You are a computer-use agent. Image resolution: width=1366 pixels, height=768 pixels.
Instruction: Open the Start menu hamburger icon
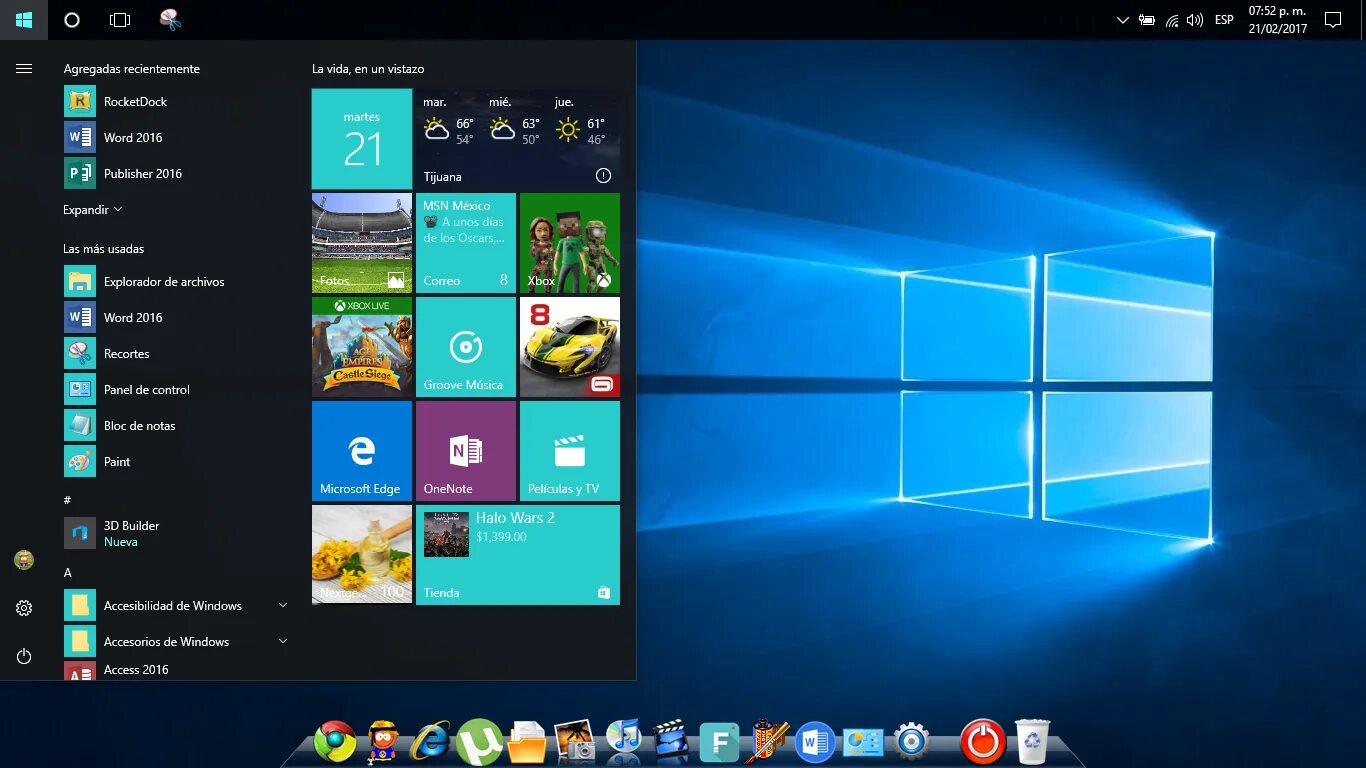coord(24,69)
